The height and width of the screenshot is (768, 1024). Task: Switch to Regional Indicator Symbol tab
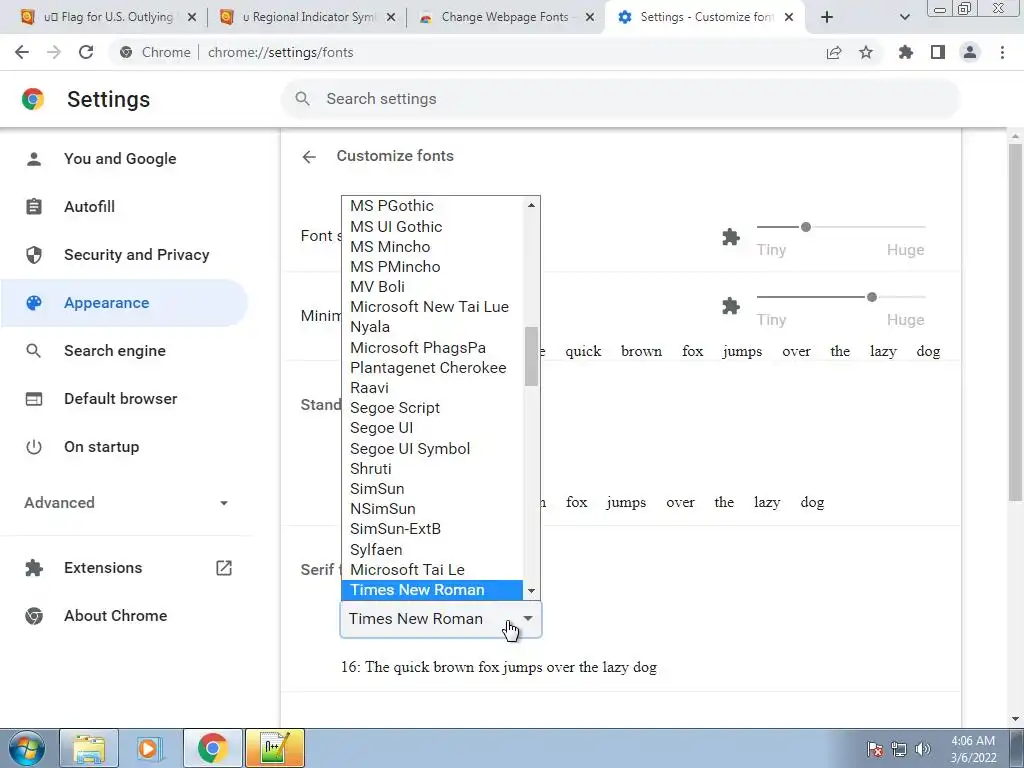click(308, 17)
